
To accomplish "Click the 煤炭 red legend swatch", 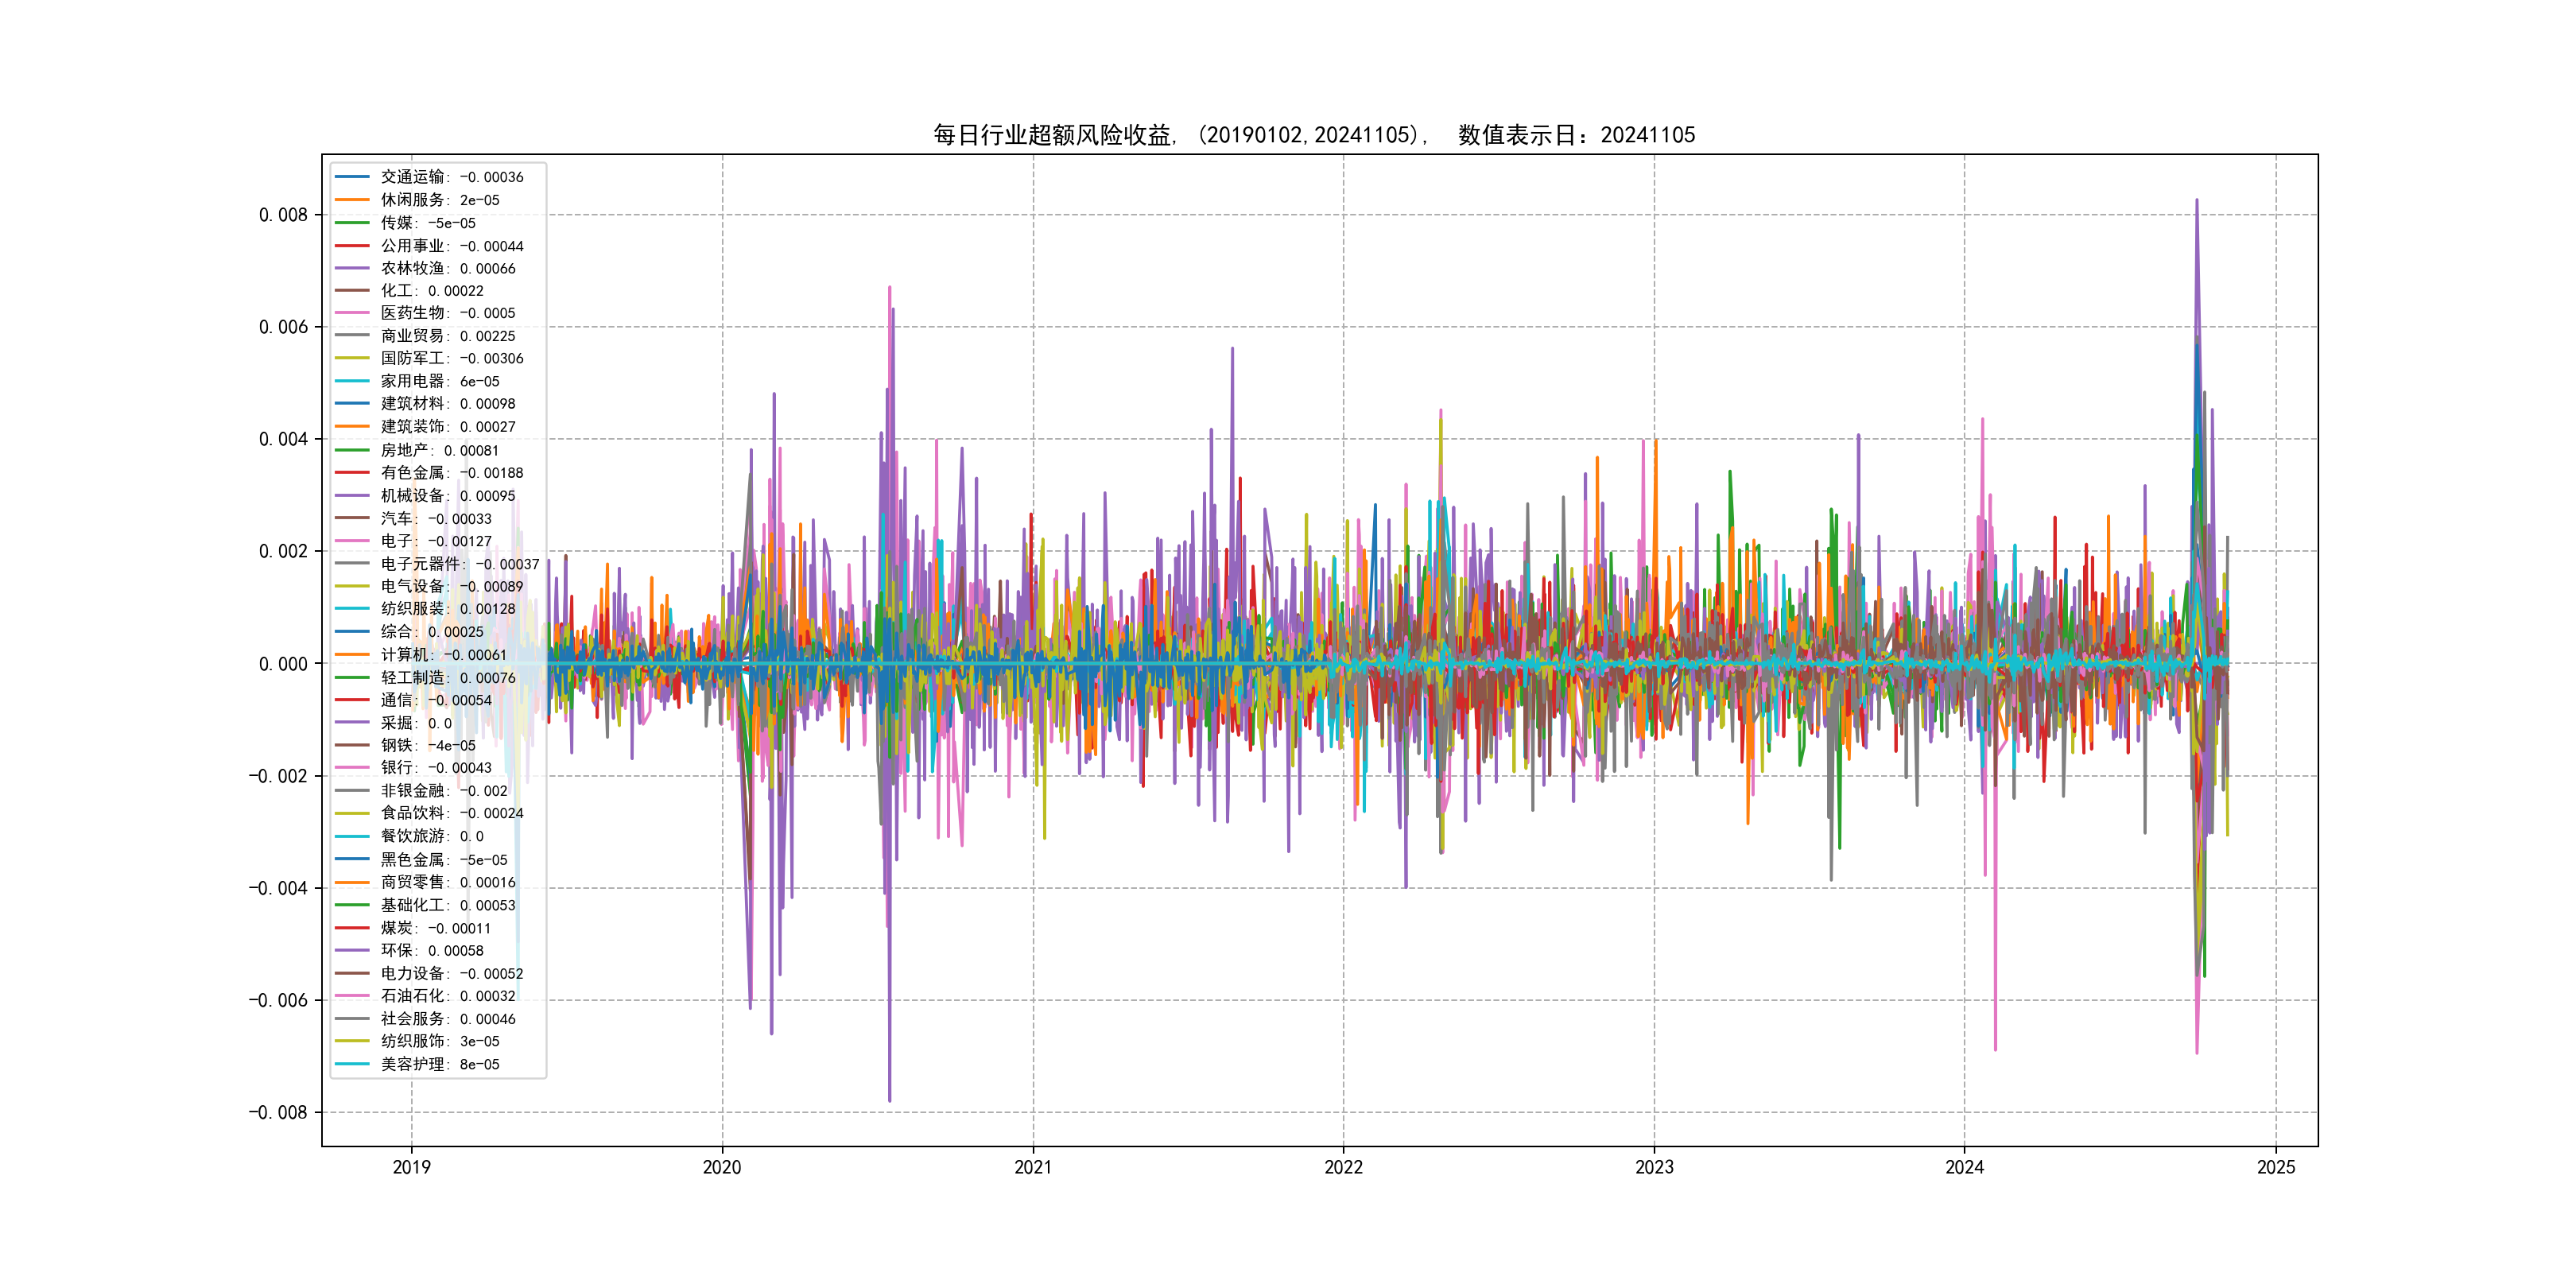I will pos(352,928).
